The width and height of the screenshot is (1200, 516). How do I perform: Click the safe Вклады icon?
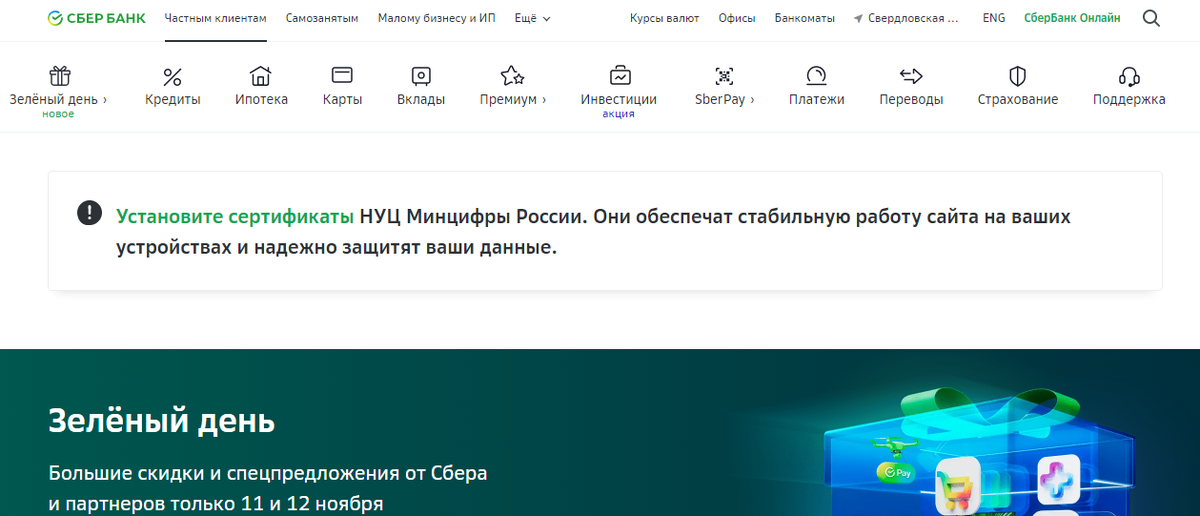[x=421, y=76]
